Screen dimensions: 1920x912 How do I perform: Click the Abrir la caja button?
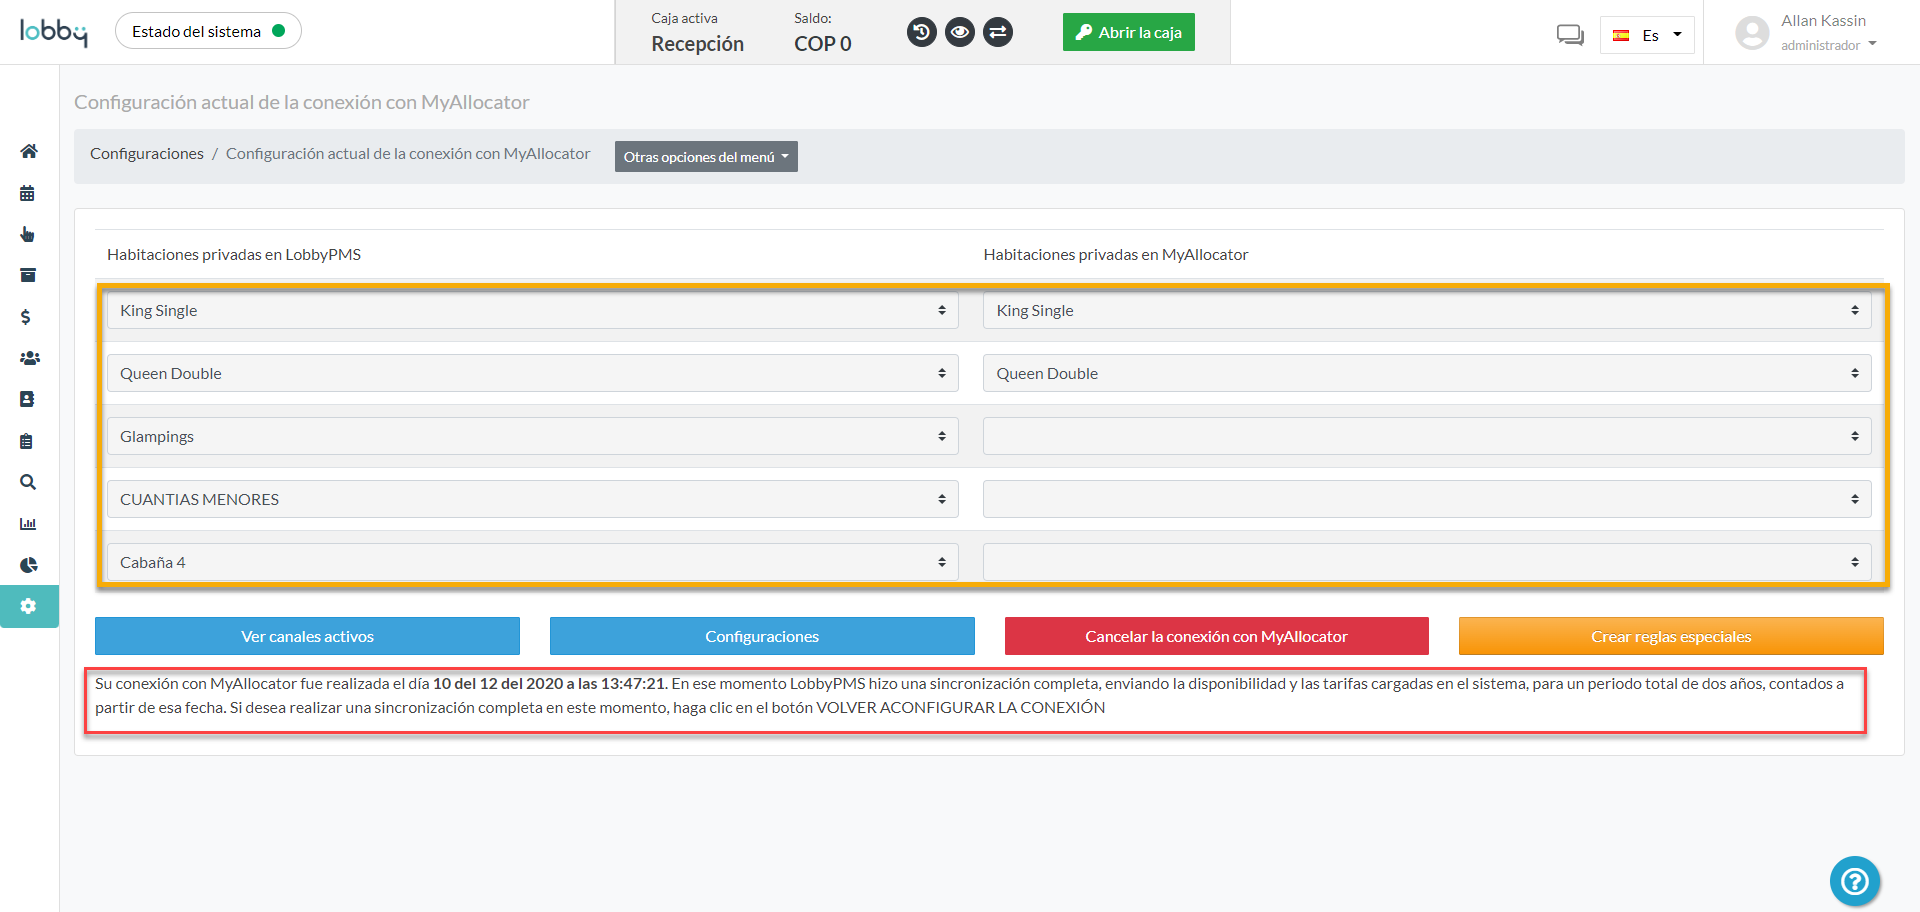coord(1128,32)
